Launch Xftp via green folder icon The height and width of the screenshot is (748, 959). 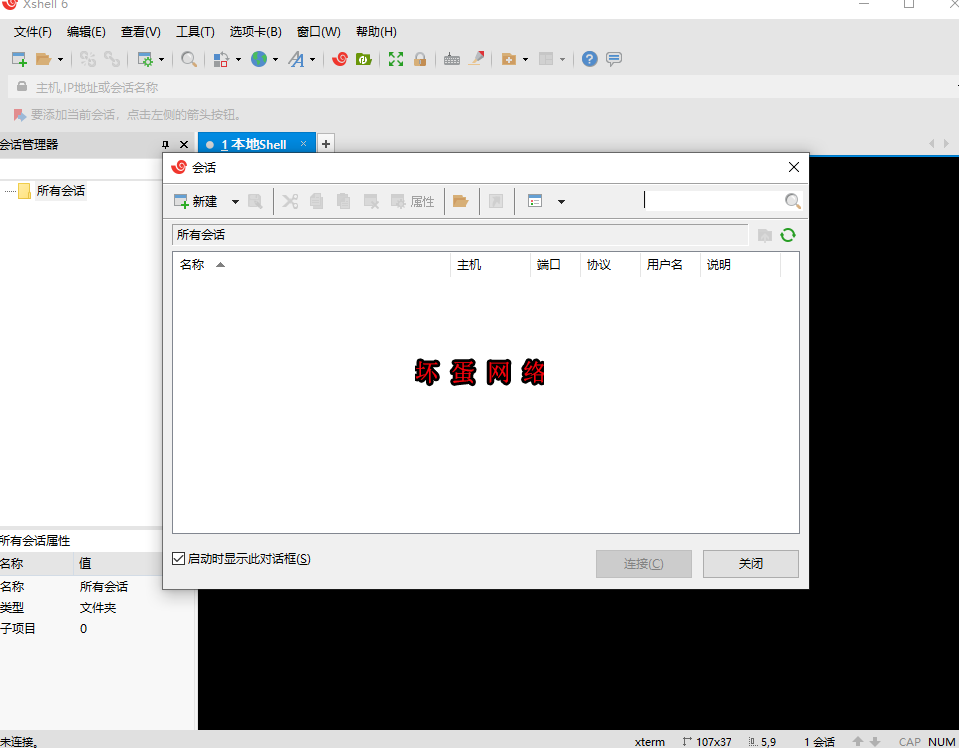[x=364, y=59]
